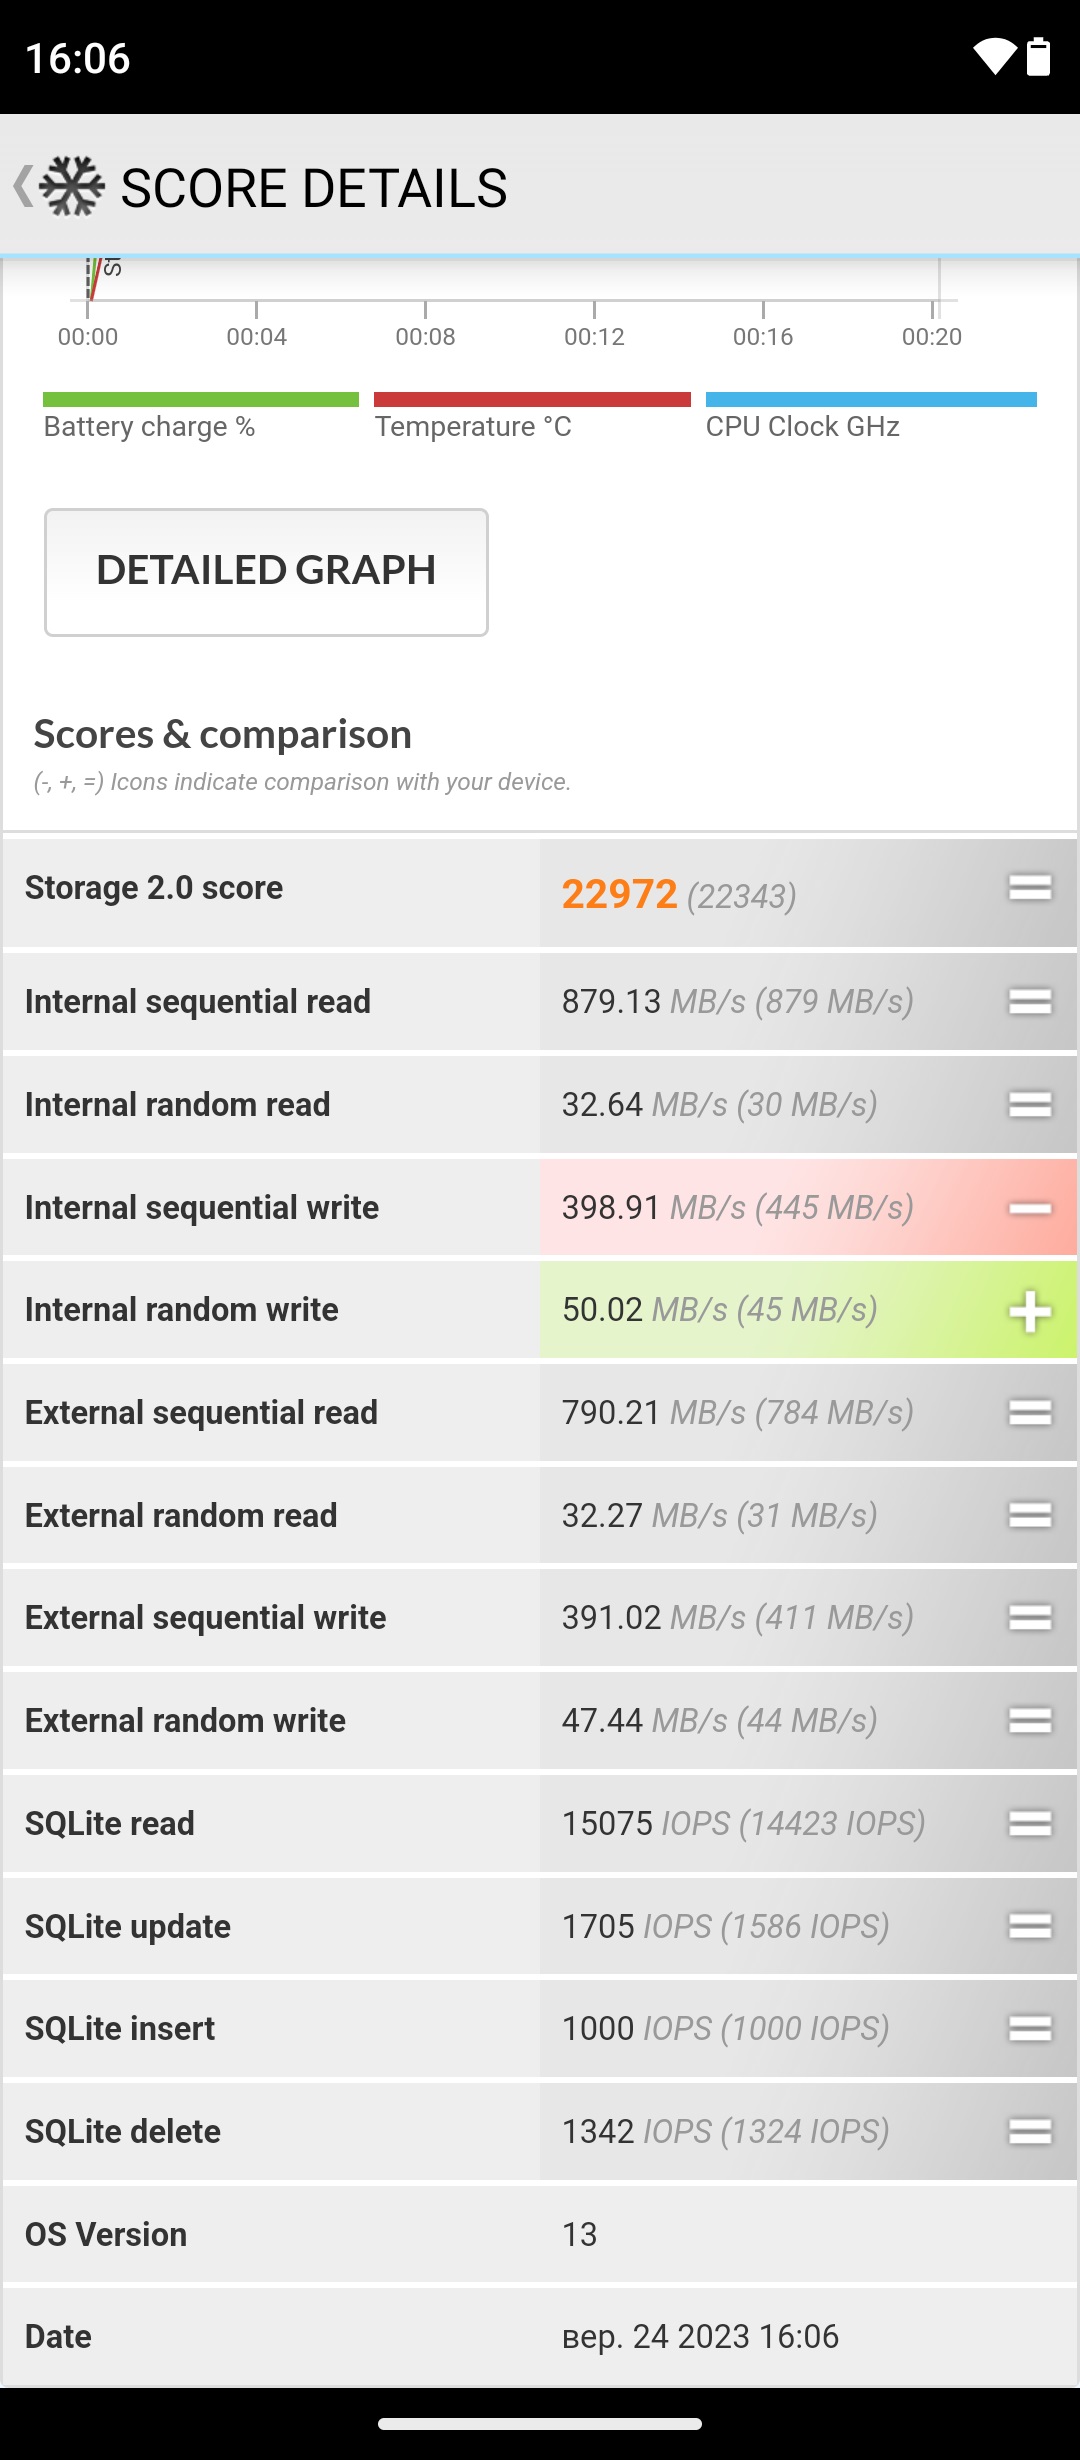Tap equals icon on Internal sequential read row
The height and width of the screenshot is (2460, 1080).
click(1030, 1001)
